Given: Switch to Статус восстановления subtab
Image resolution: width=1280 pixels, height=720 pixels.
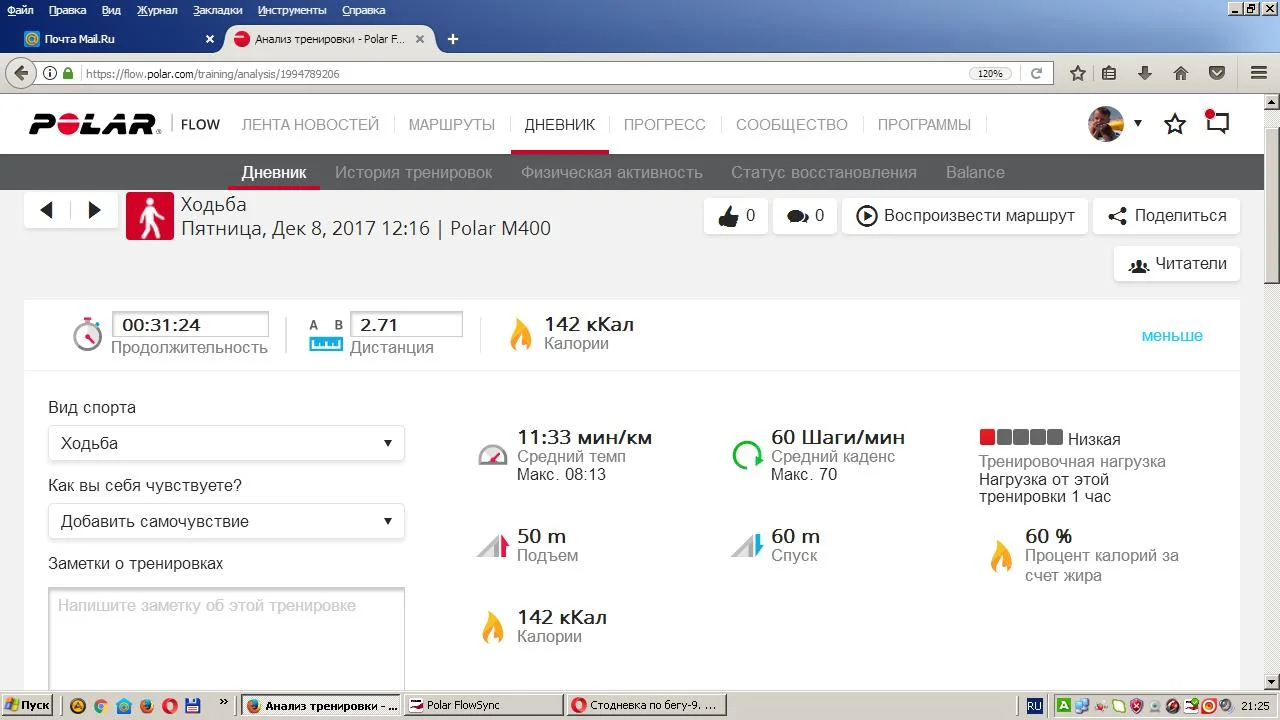Looking at the screenshot, I should point(824,172).
